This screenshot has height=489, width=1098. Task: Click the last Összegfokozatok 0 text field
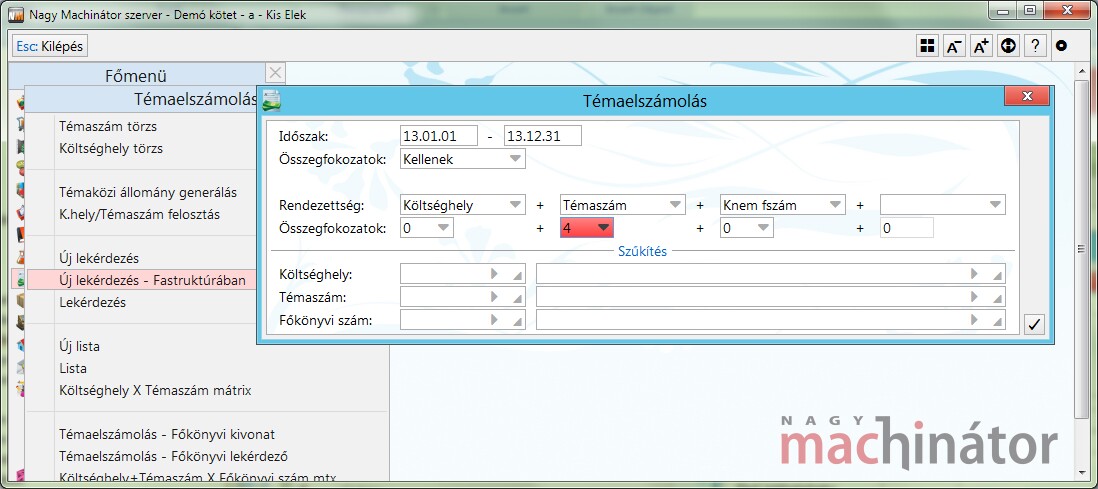pos(907,228)
